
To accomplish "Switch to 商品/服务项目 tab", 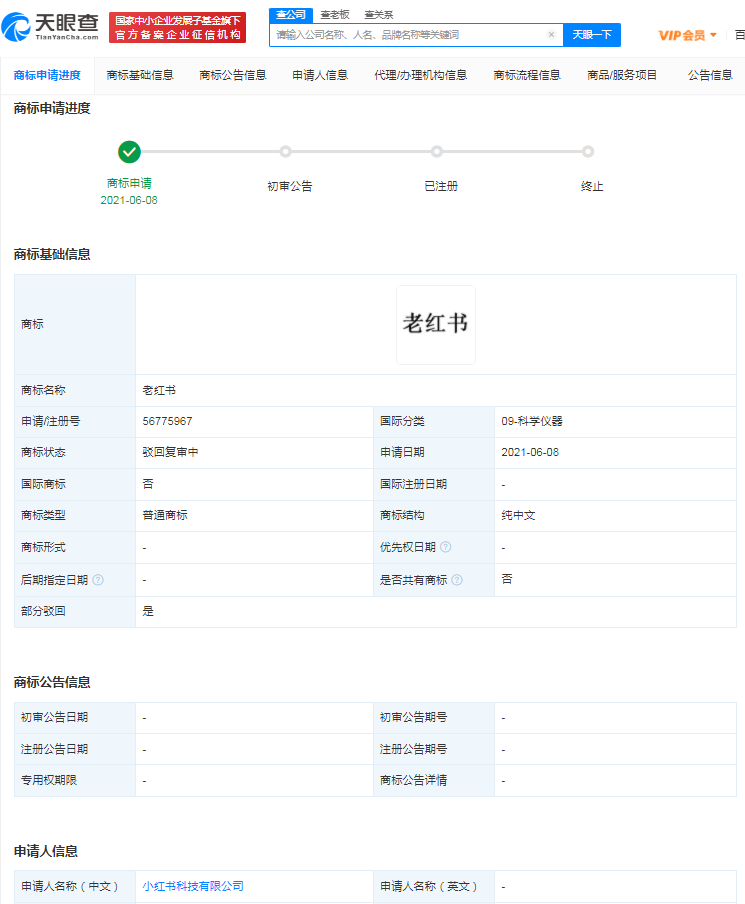I will 622,76.
